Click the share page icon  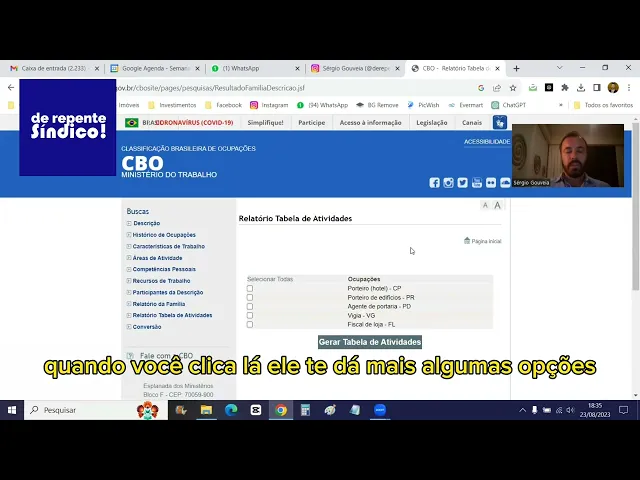pos(497,88)
